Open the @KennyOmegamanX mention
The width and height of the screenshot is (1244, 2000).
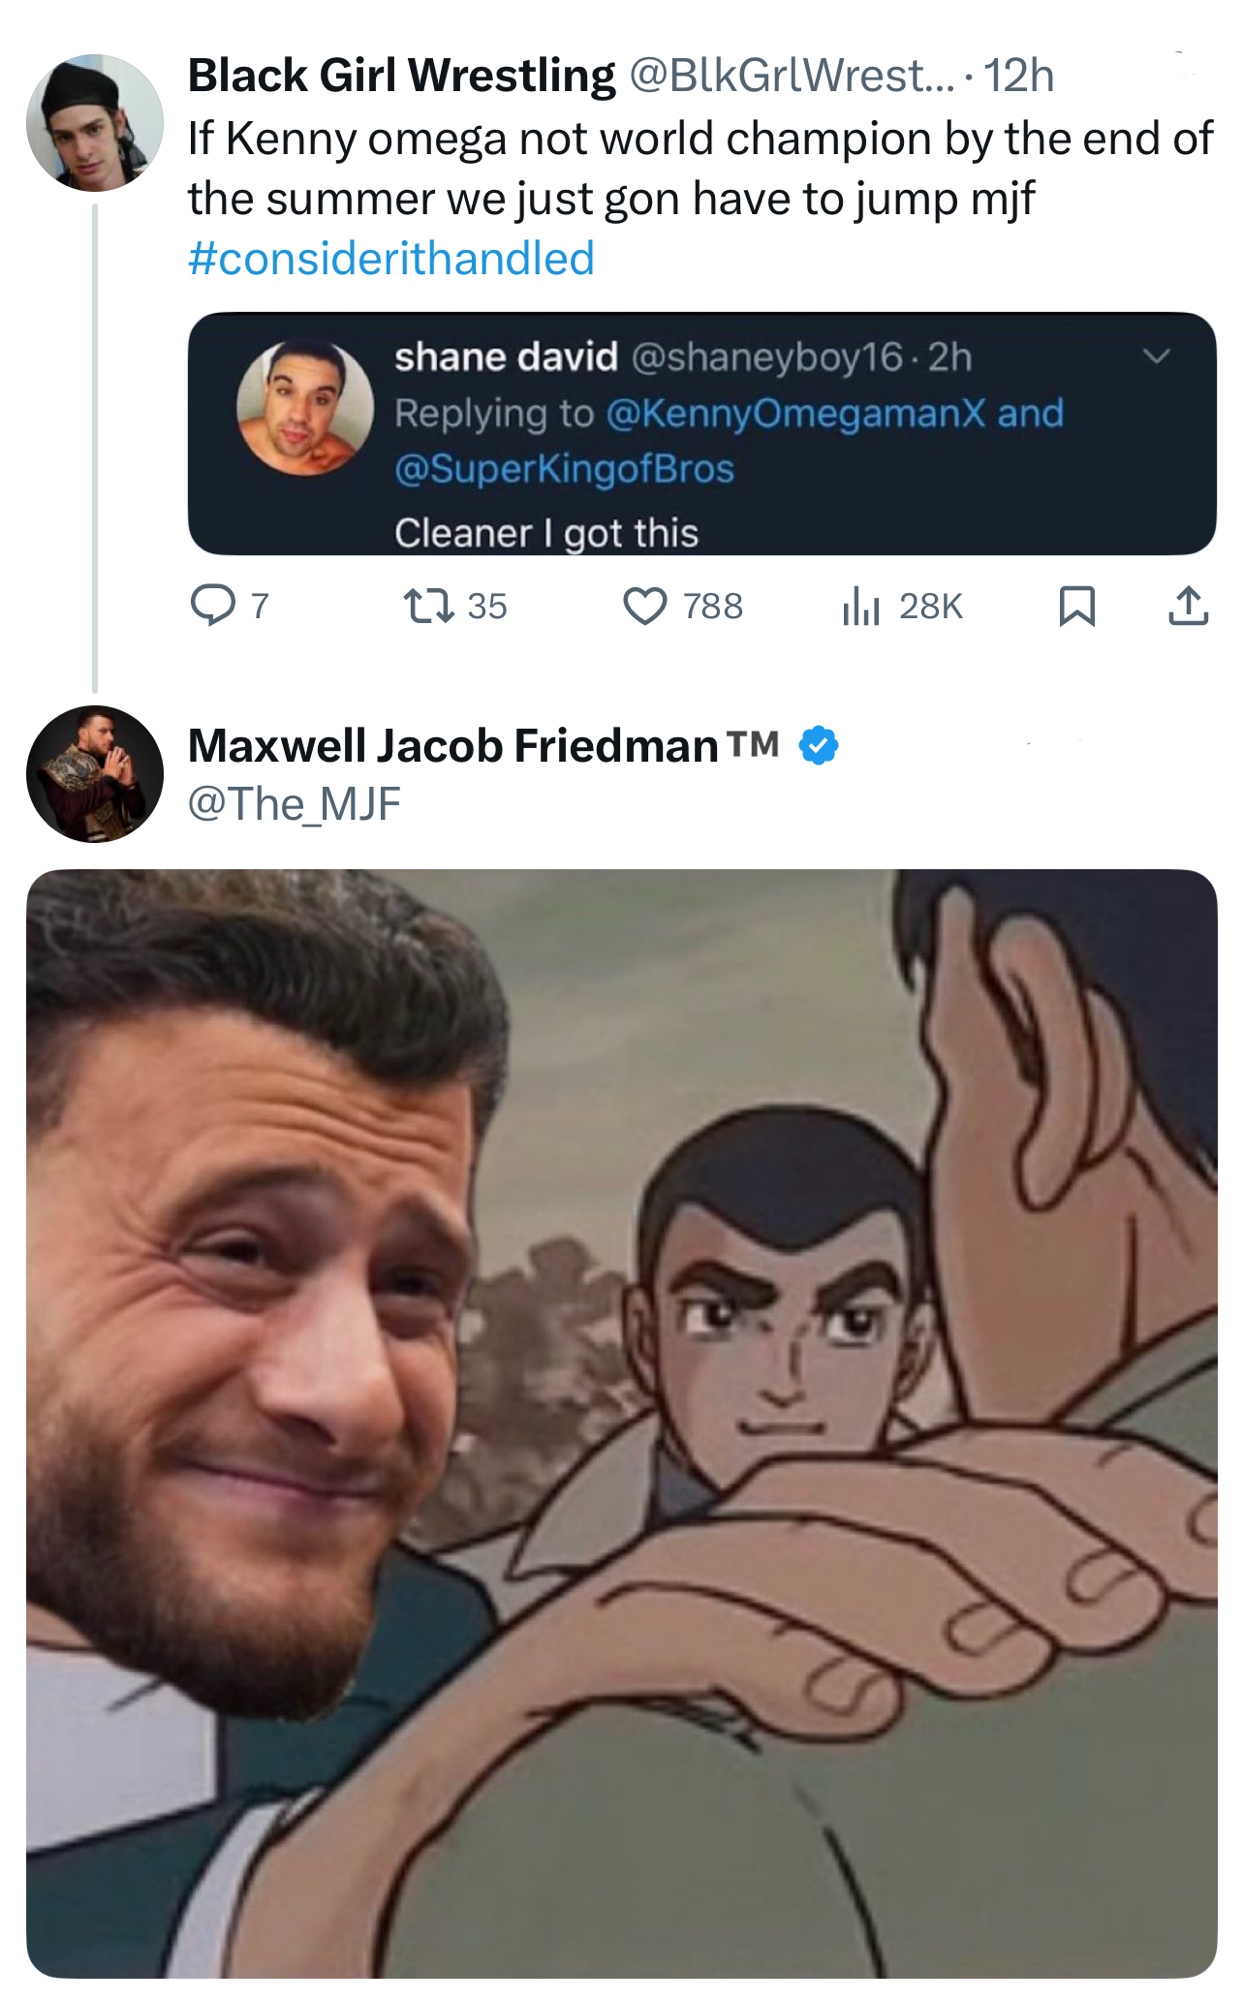[x=795, y=413]
